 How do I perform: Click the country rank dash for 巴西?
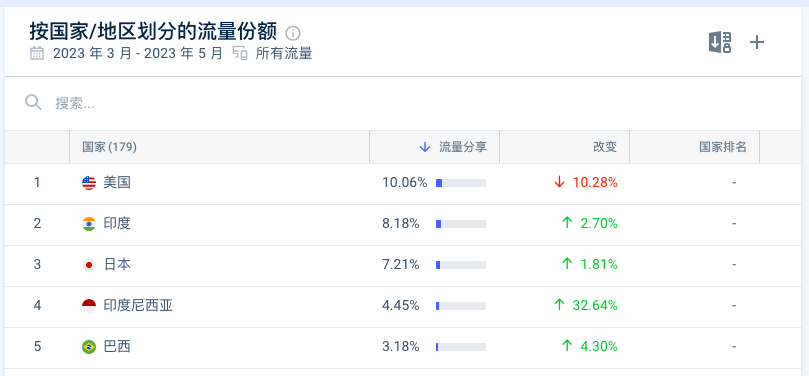[x=734, y=346]
